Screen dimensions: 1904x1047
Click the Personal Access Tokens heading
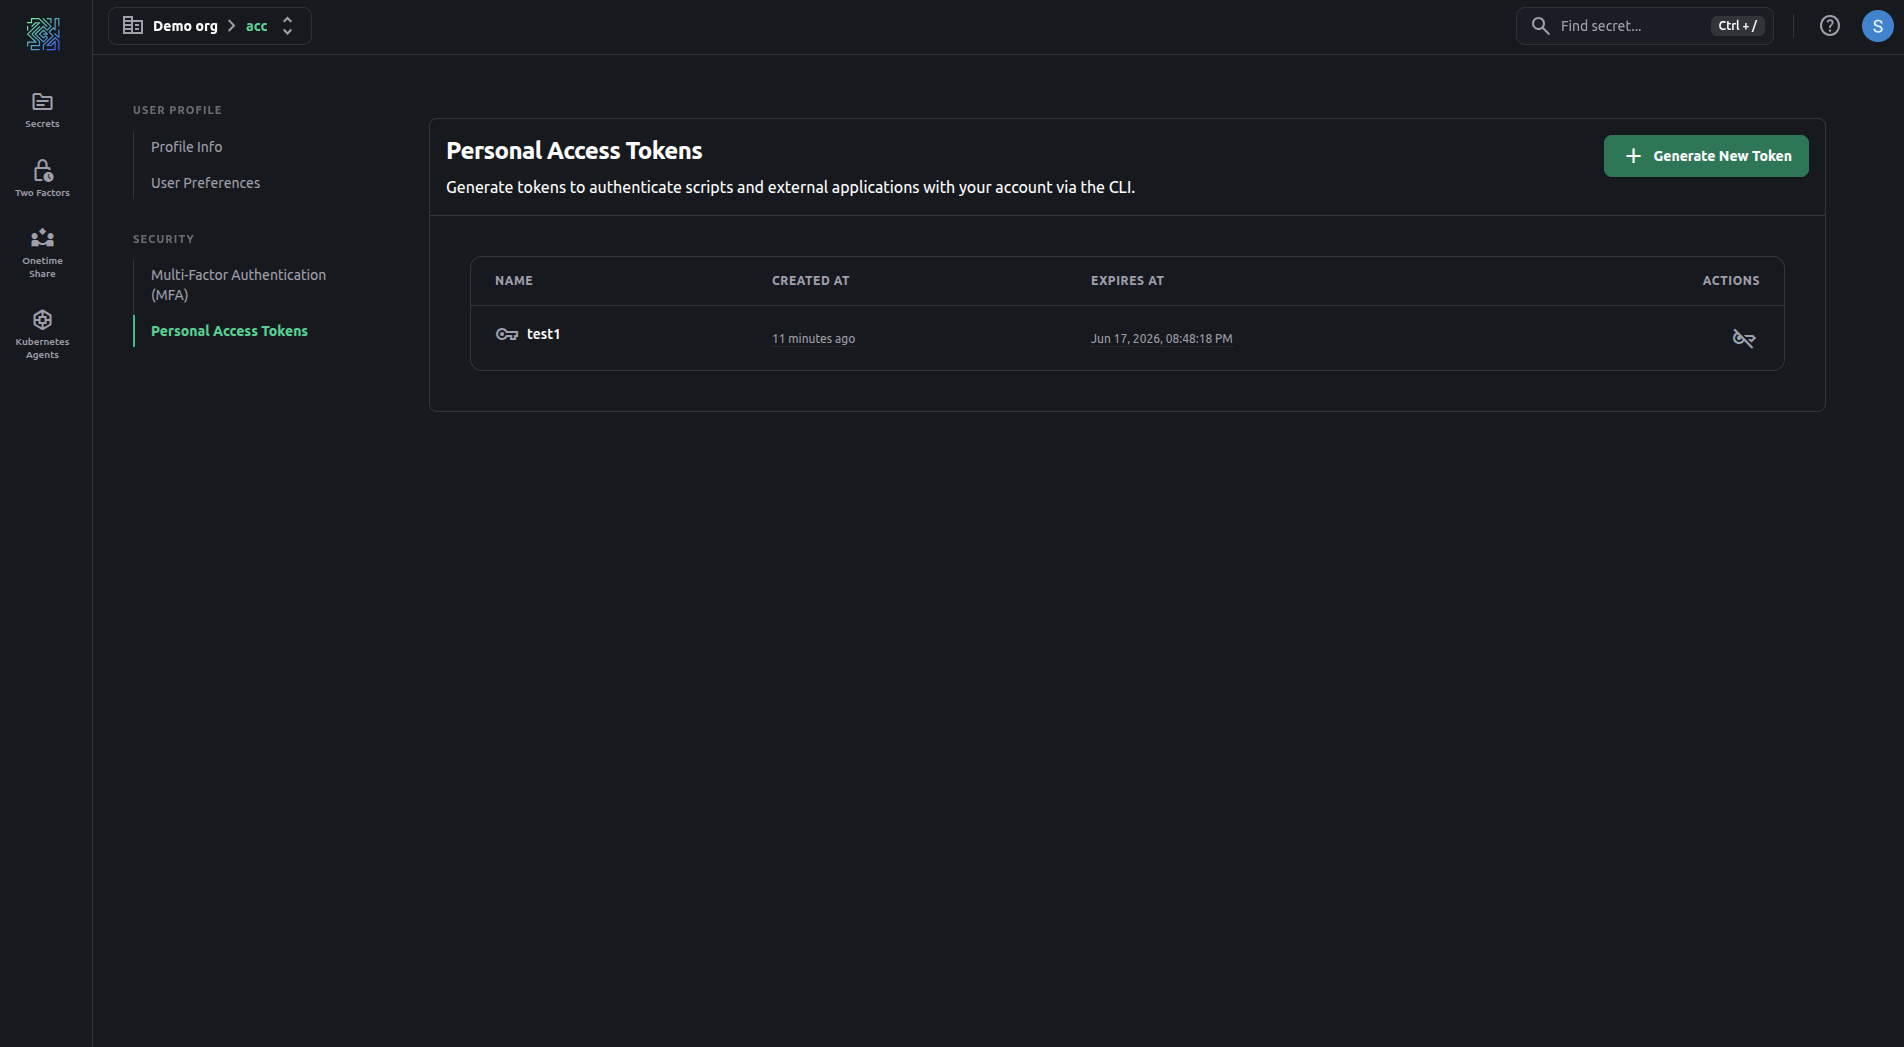(574, 151)
